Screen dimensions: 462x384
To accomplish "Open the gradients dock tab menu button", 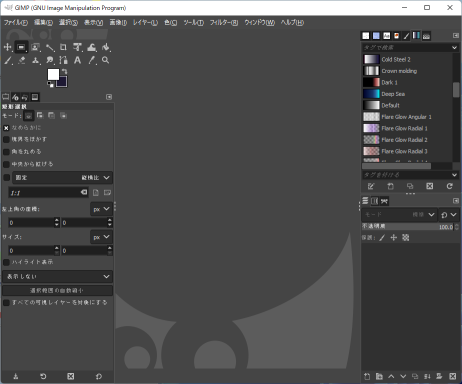I will [456, 36].
